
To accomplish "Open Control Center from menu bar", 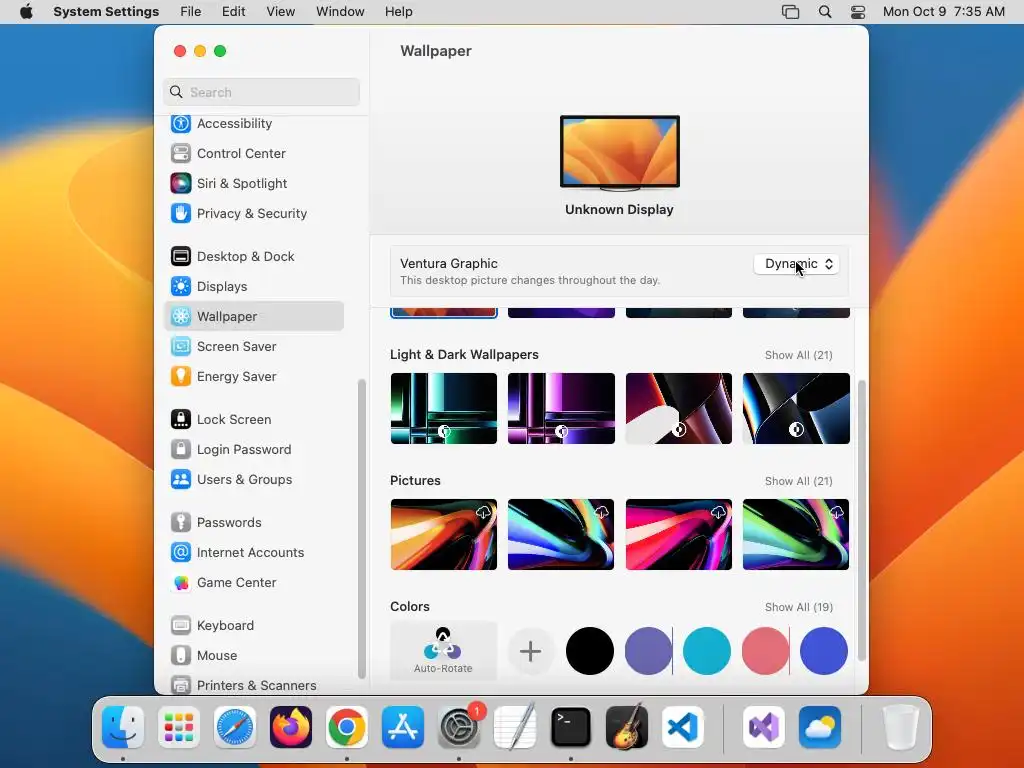I will [x=857, y=12].
